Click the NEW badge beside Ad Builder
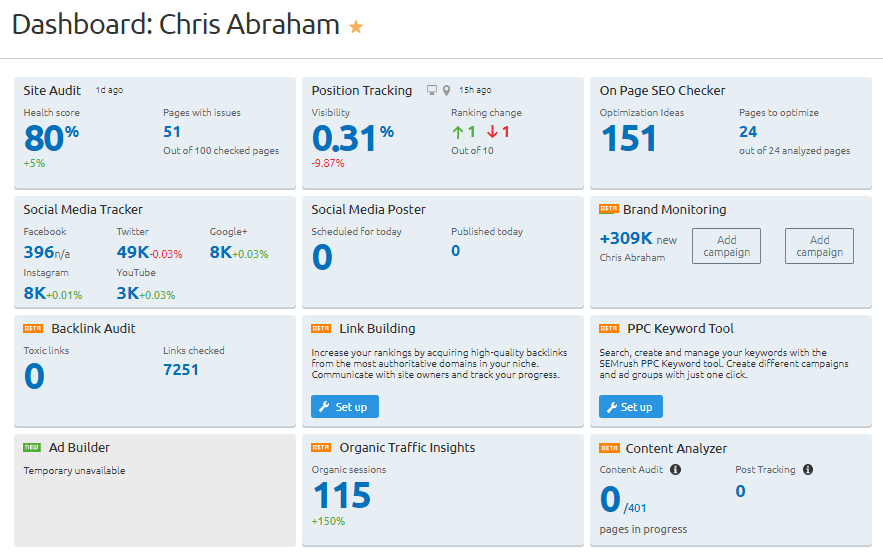Image resolution: width=883 pixels, height=555 pixels. 32,447
